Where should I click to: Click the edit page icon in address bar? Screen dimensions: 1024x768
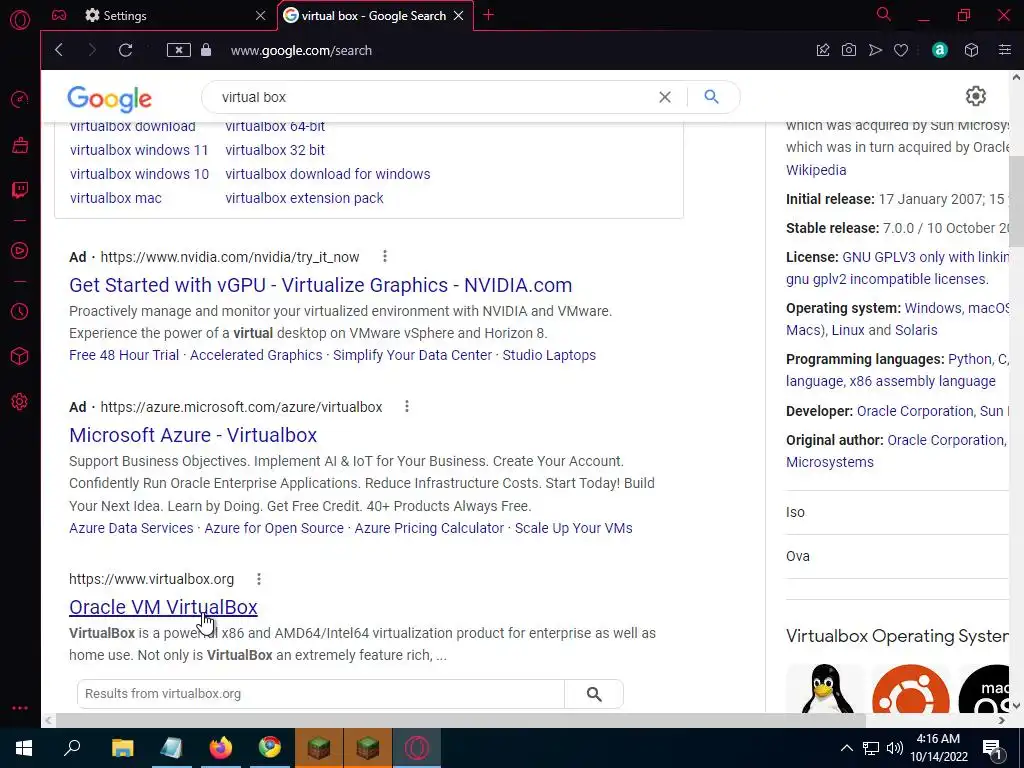(x=823, y=50)
